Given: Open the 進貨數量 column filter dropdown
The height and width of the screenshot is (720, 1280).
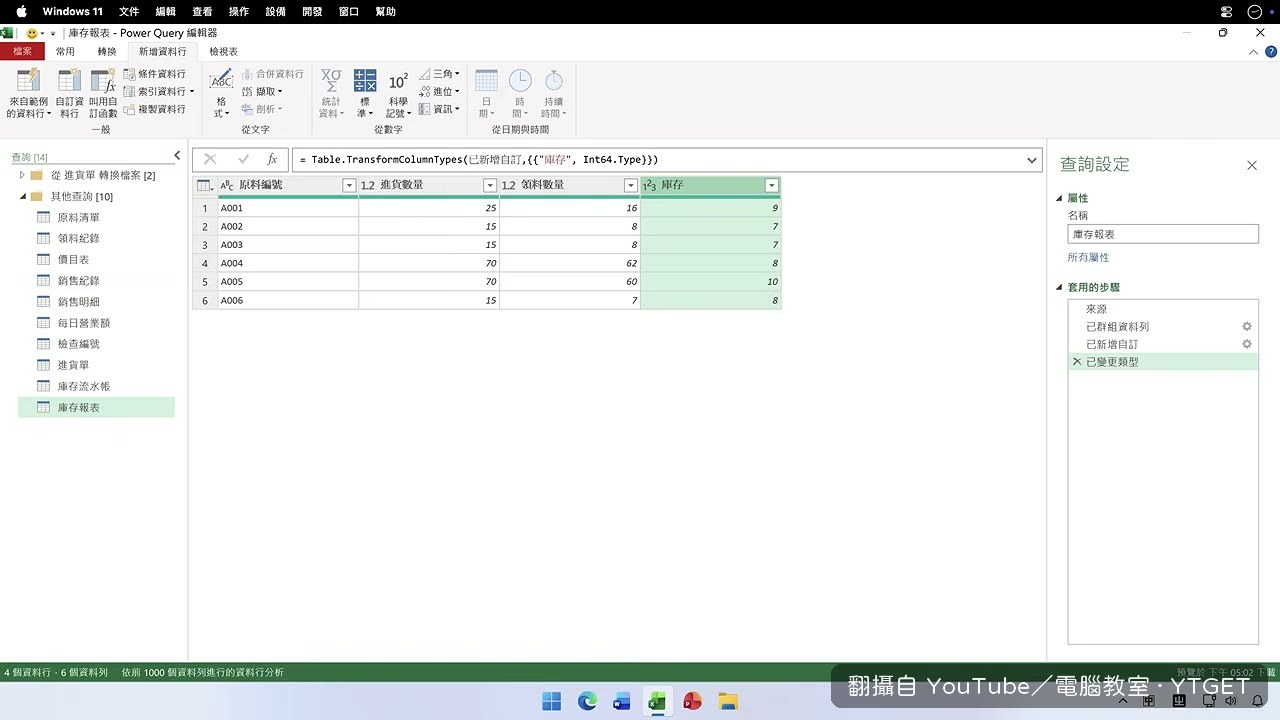Looking at the screenshot, I should 490,185.
